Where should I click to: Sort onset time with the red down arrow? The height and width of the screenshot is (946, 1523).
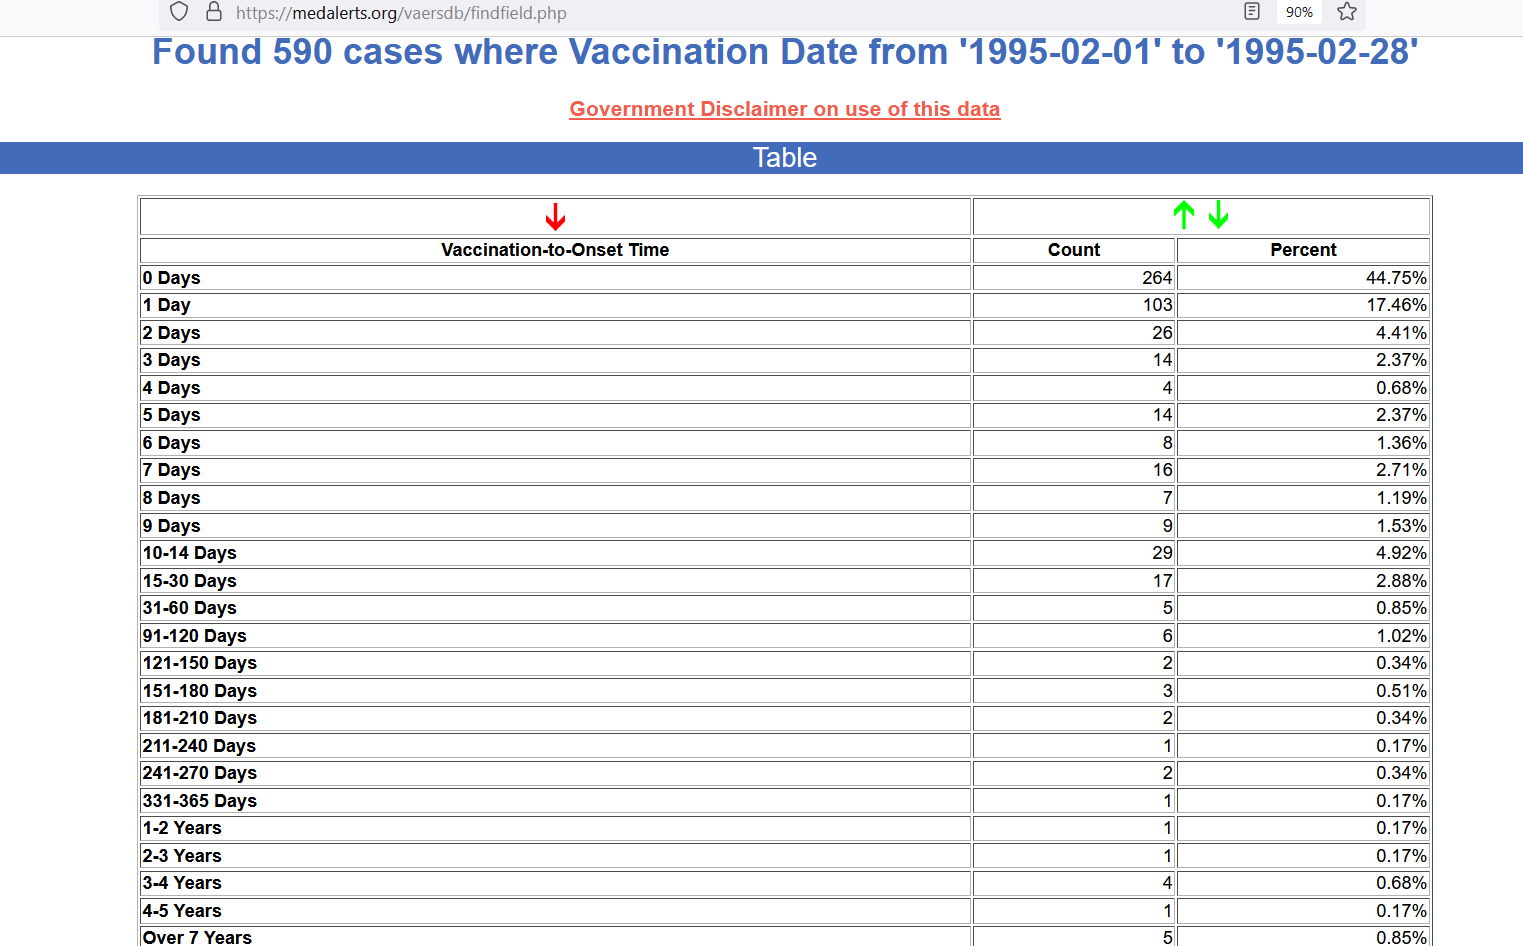pos(555,217)
